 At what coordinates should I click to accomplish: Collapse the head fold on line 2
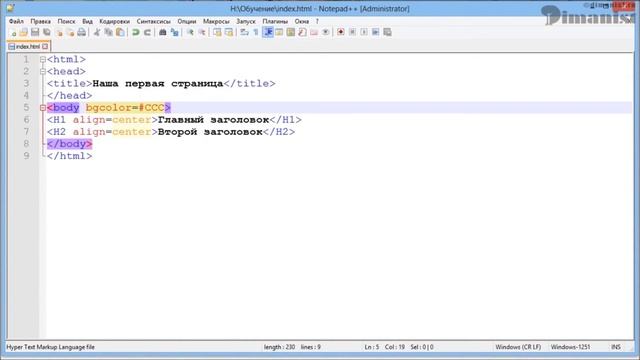43,71
